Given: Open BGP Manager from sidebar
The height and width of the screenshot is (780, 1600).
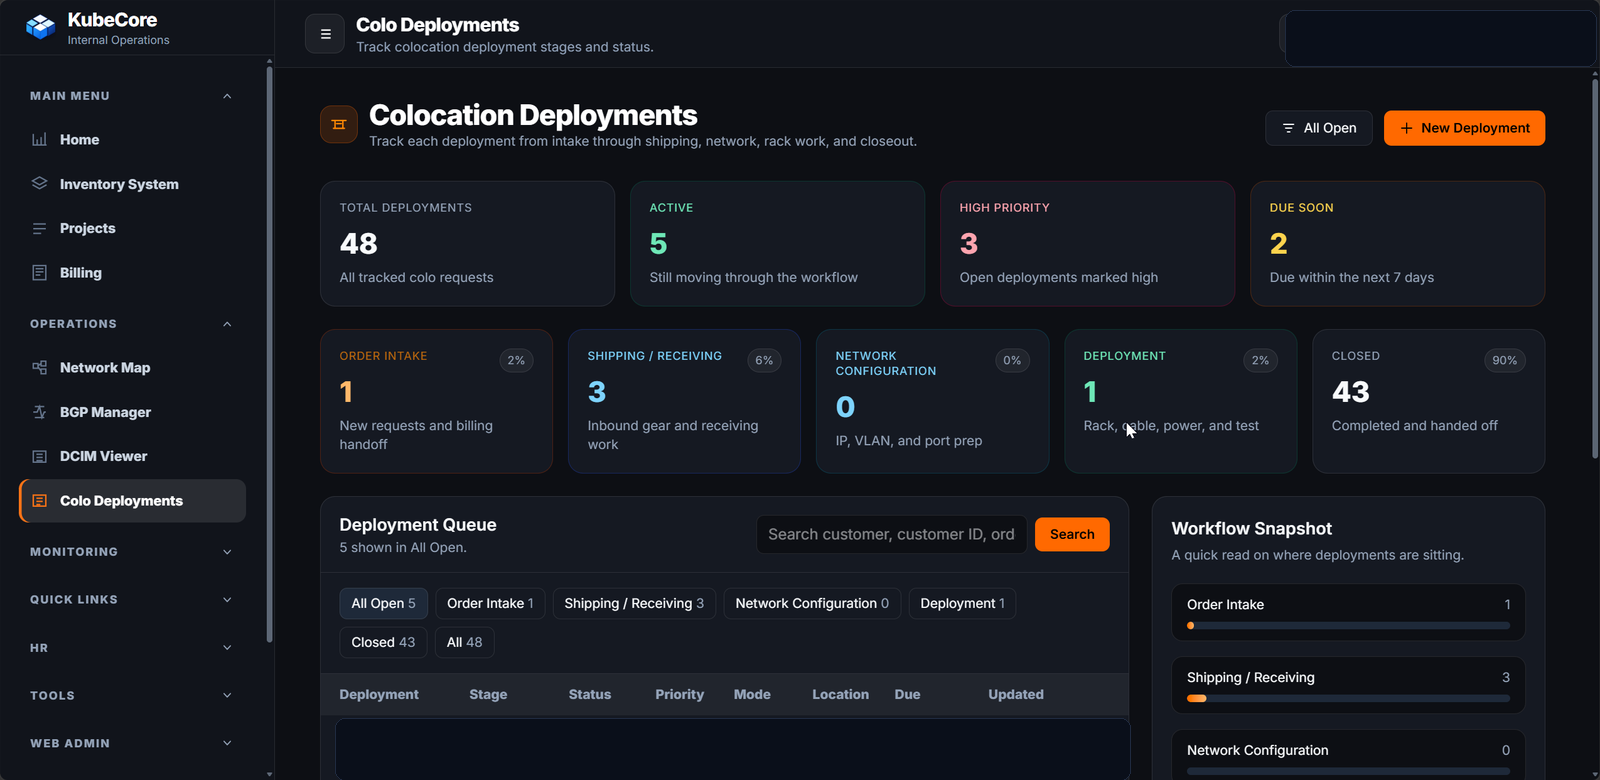Looking at the screenshot, I should coord(132,412).
